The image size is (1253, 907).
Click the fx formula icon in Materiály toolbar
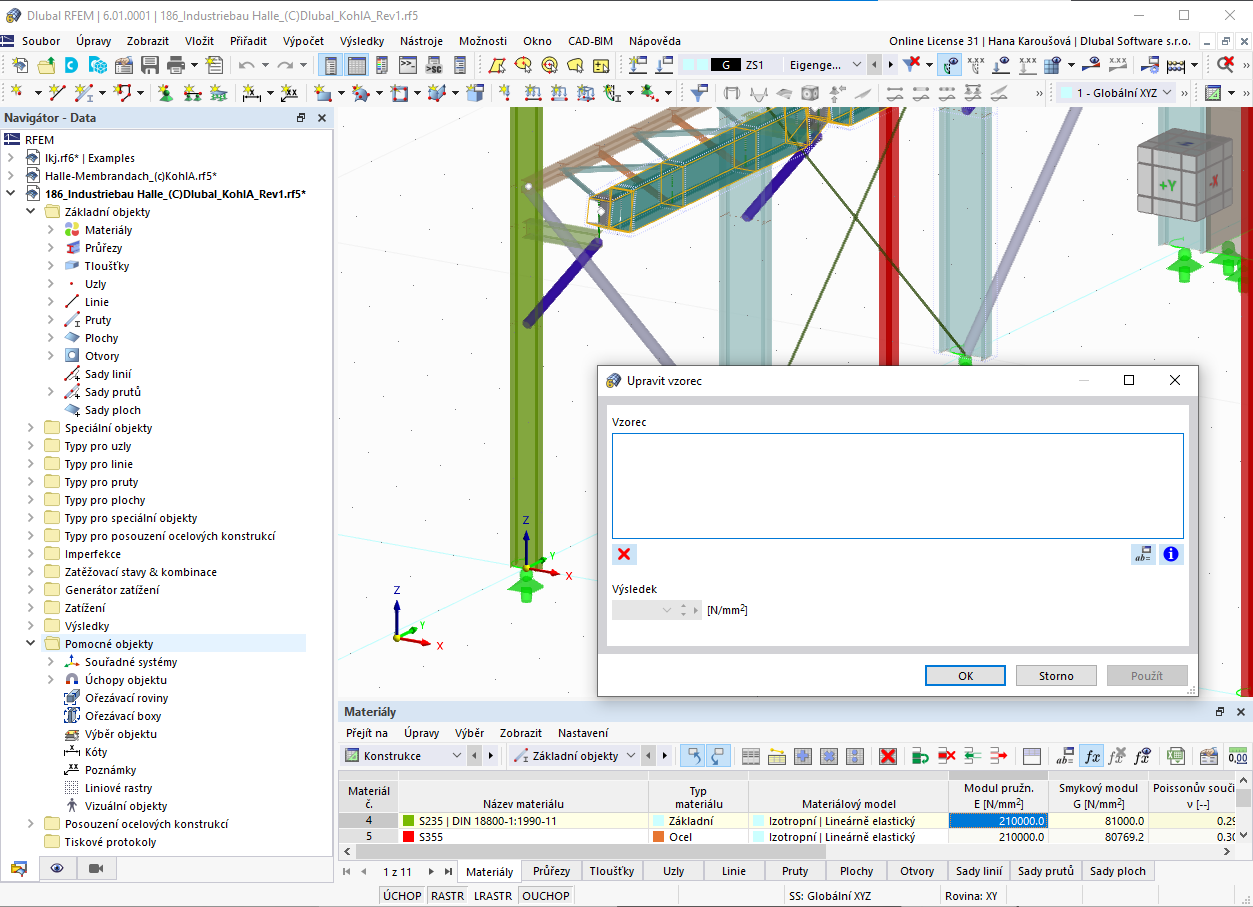coord(1093,756)
